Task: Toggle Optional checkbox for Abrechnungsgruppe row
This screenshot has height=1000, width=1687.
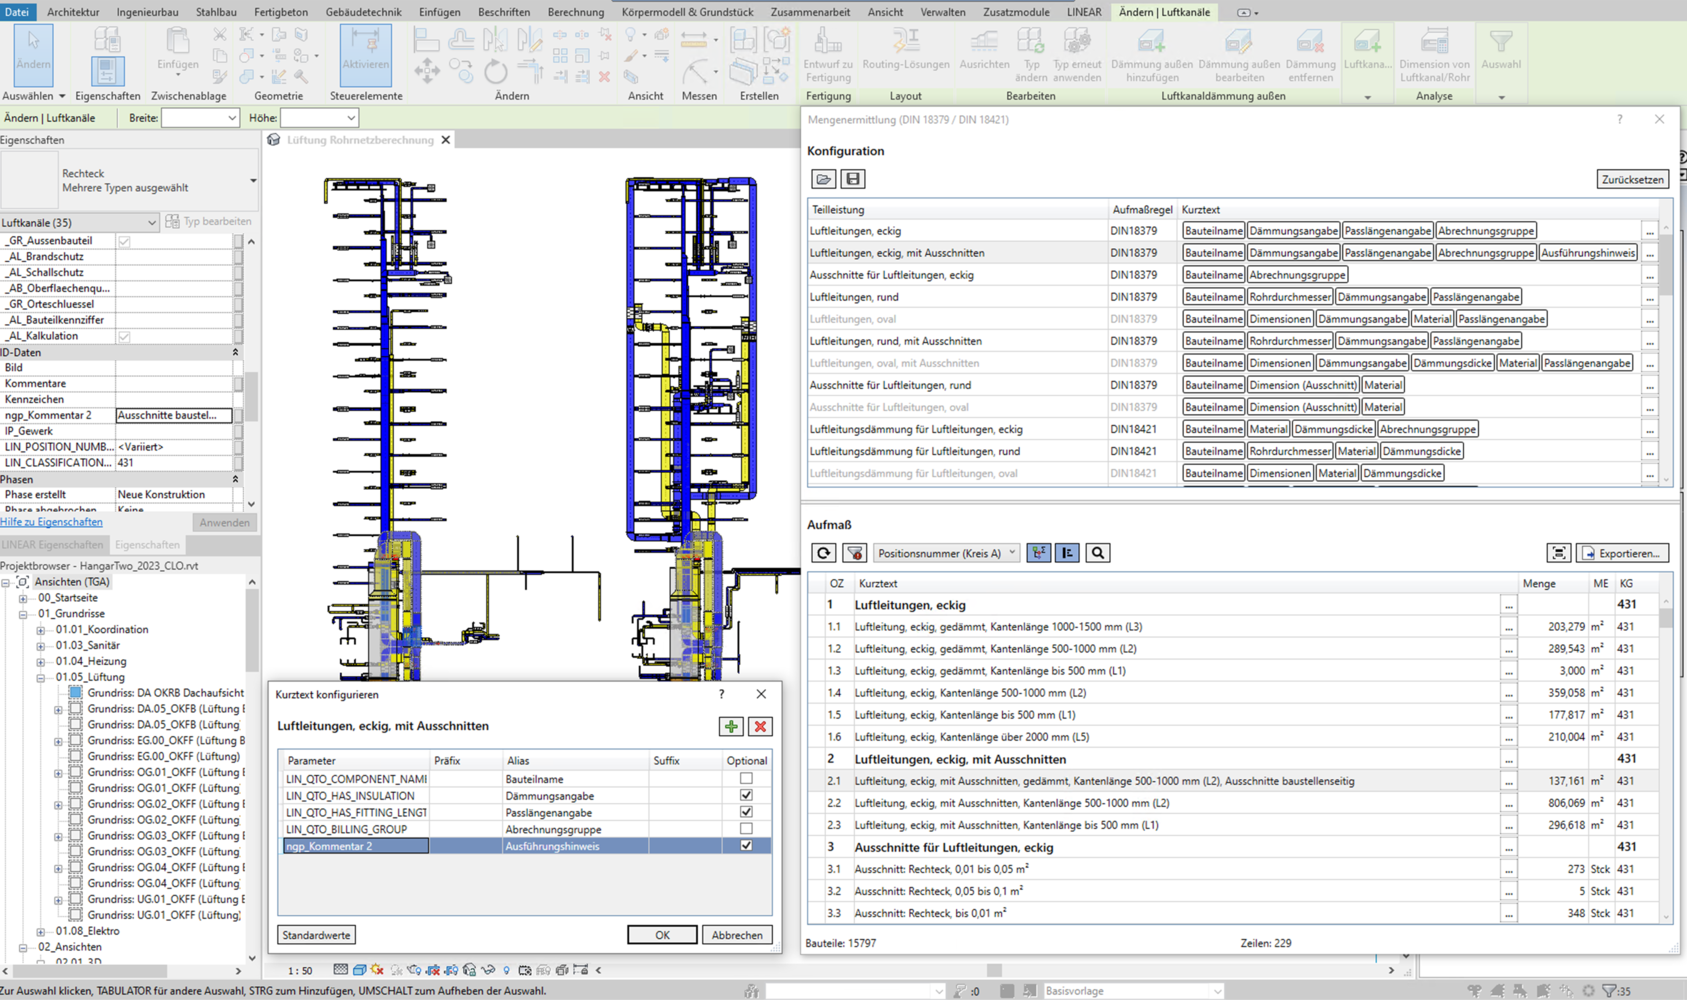Action: [x=746, y=829]
